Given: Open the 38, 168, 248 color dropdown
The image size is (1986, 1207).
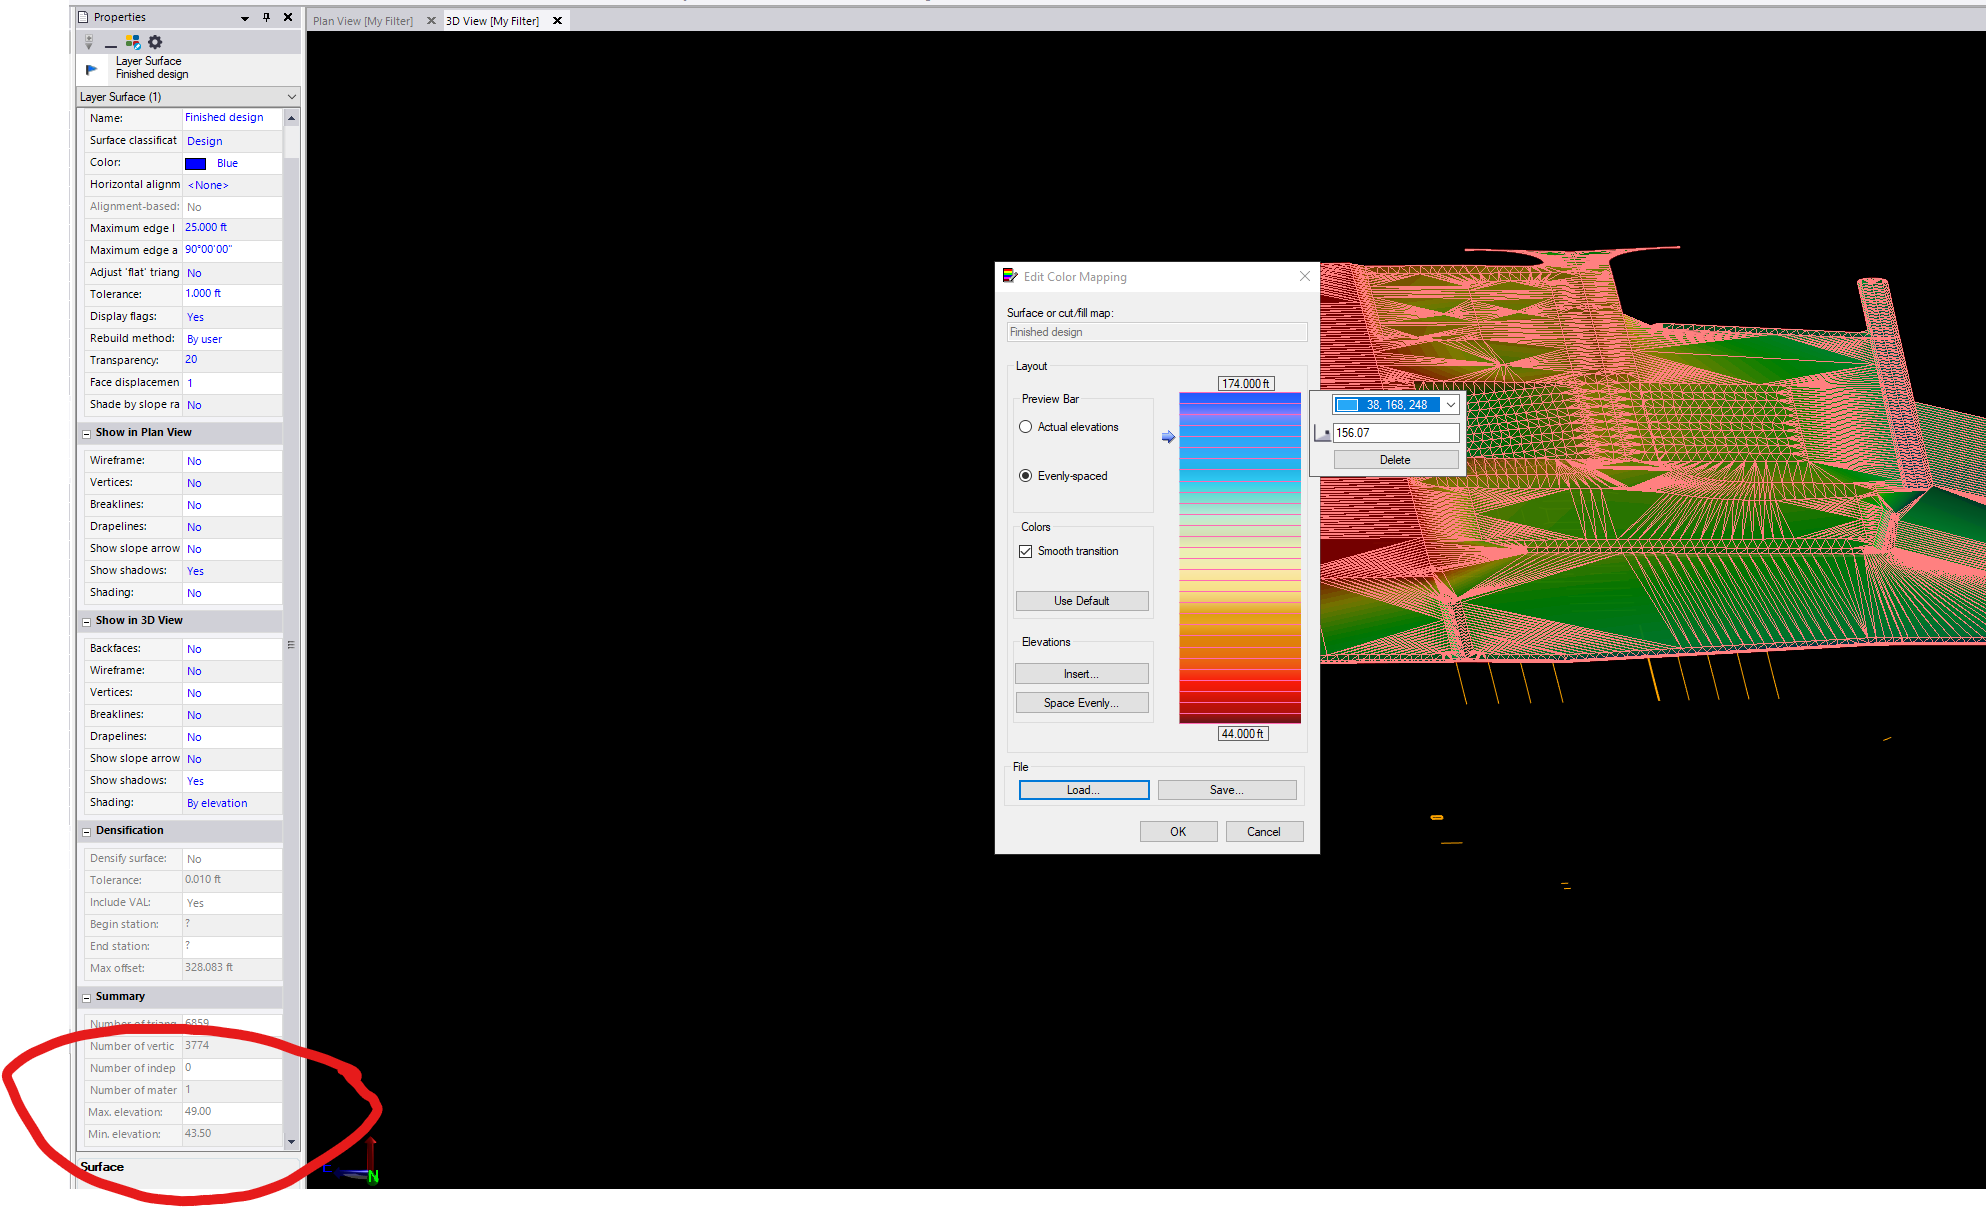Looking at the screenshot, I should tap(1450, 405).
